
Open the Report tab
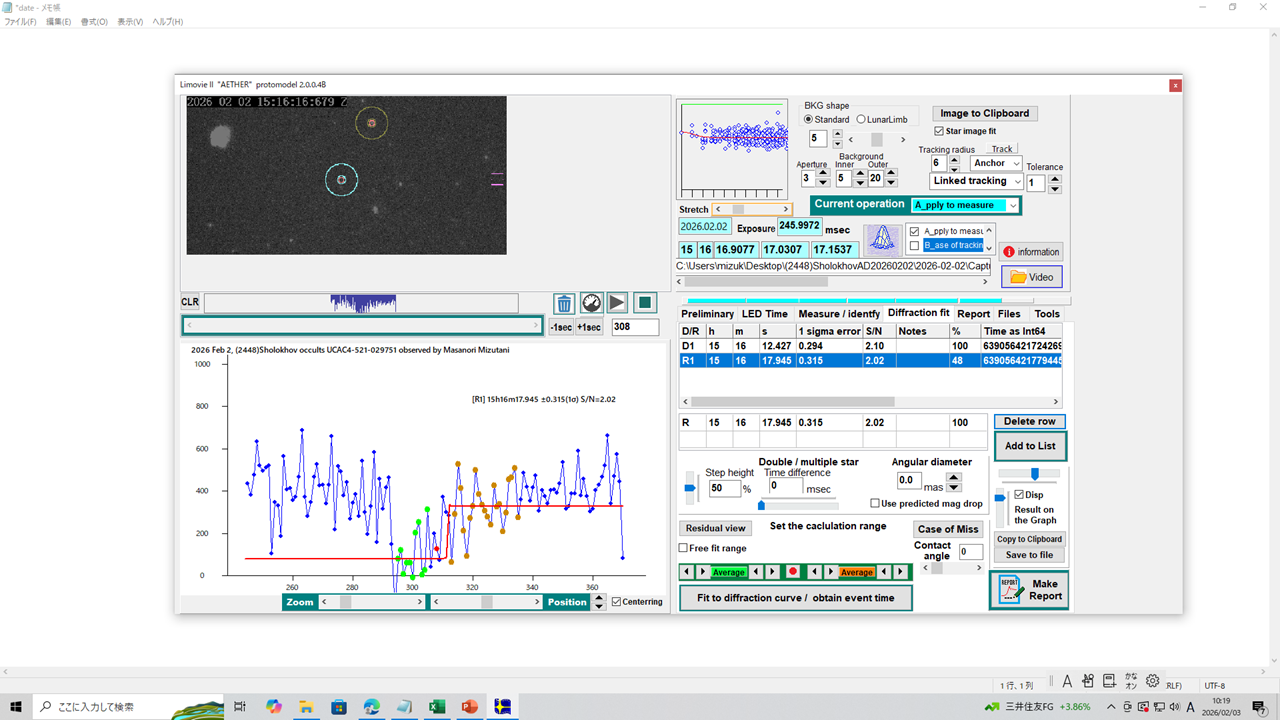pos(973,314)
